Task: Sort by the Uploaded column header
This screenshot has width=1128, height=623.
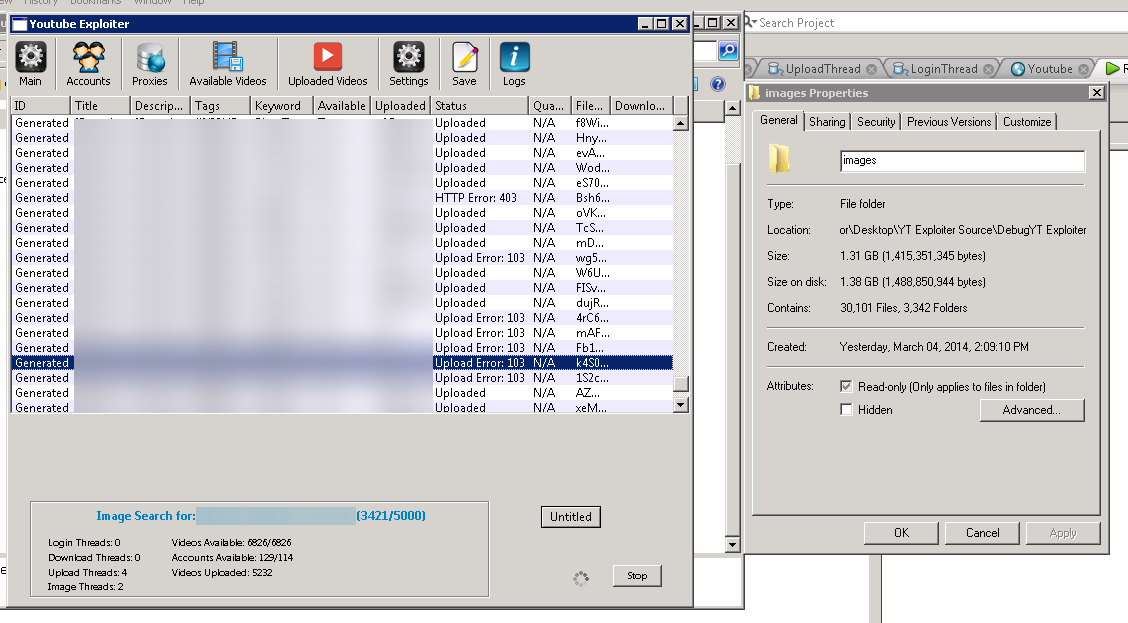Action: point(401,106)
